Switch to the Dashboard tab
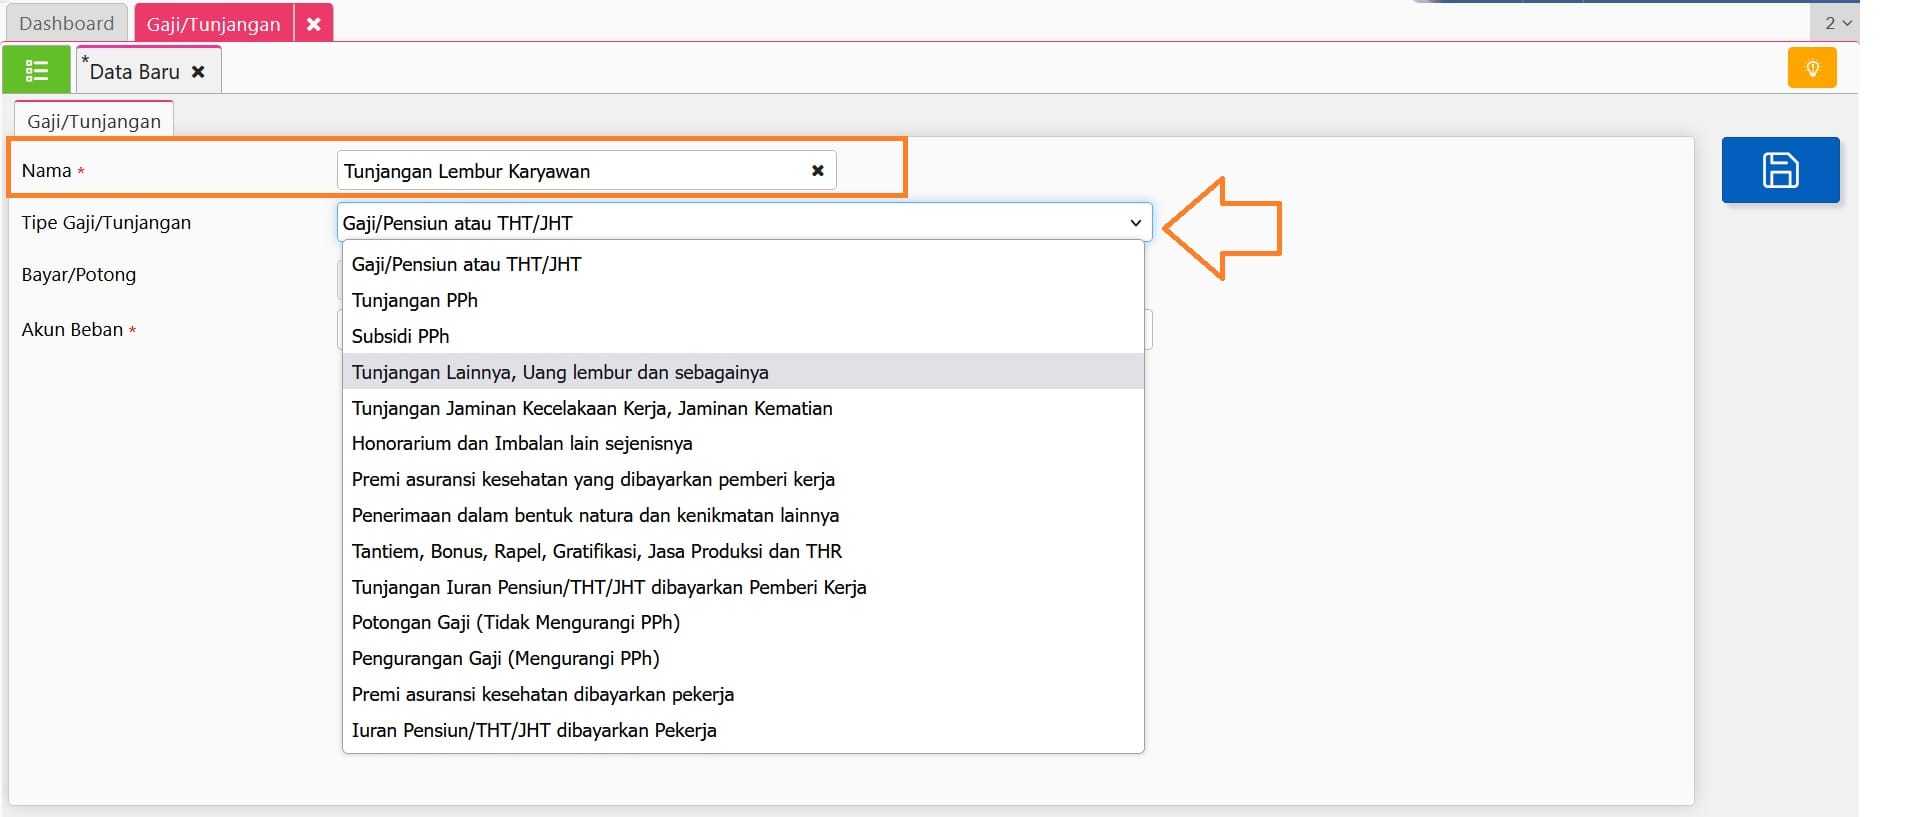The image size is (1918, 817). click(x=67, y=24)
